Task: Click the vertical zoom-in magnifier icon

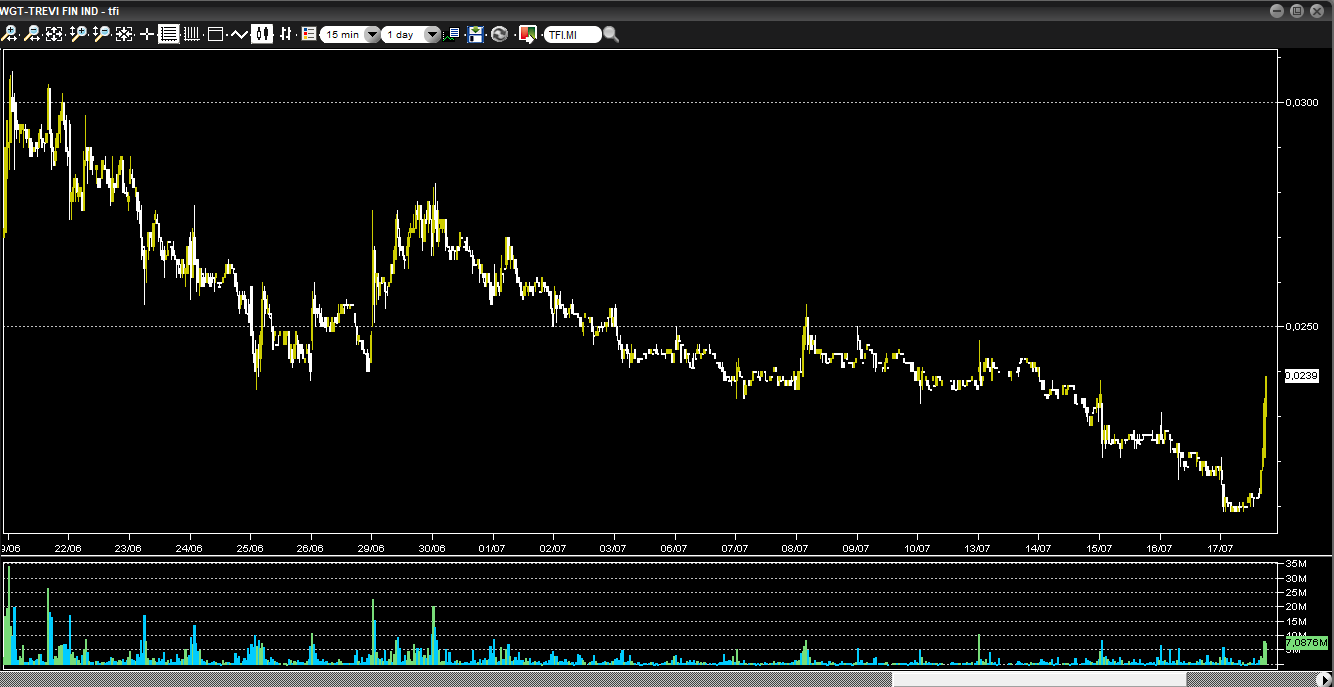Action: point(78,34)
